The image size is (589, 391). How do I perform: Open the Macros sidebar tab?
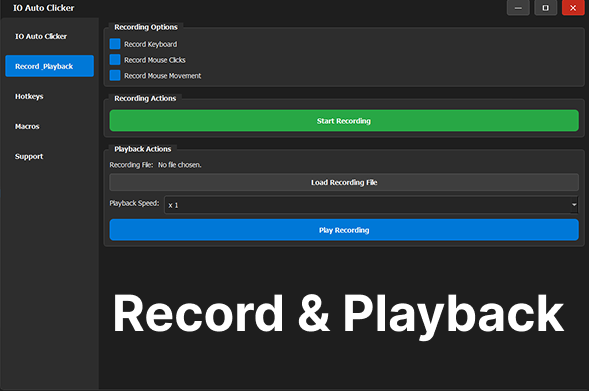pos(49,127)
